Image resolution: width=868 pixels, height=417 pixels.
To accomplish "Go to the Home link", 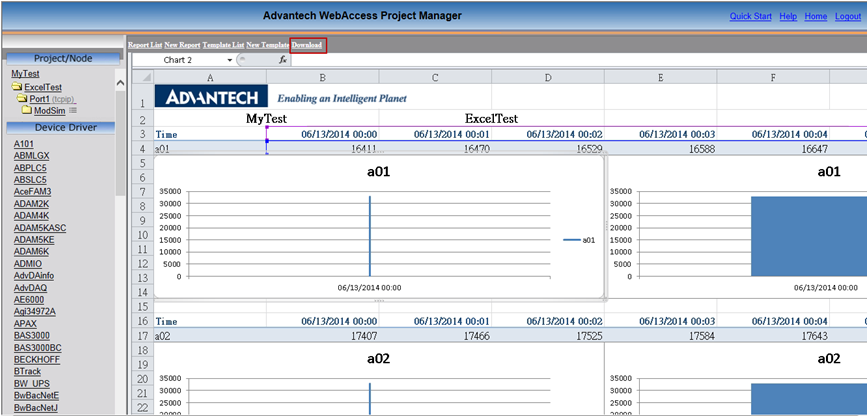I will [x=816, y=17].
